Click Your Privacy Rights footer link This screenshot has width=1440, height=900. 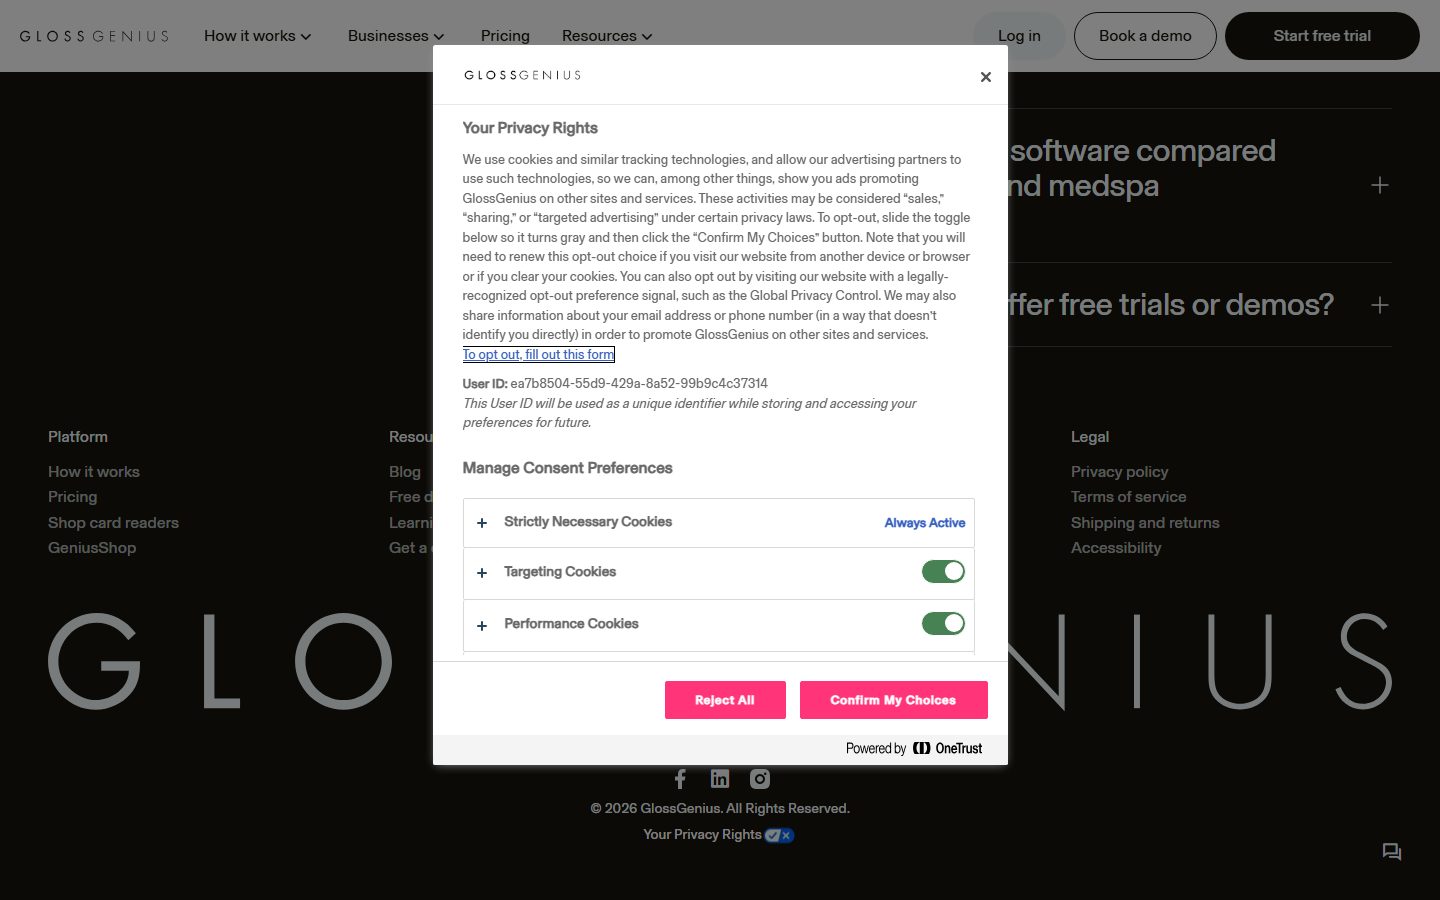coord(702,835)
